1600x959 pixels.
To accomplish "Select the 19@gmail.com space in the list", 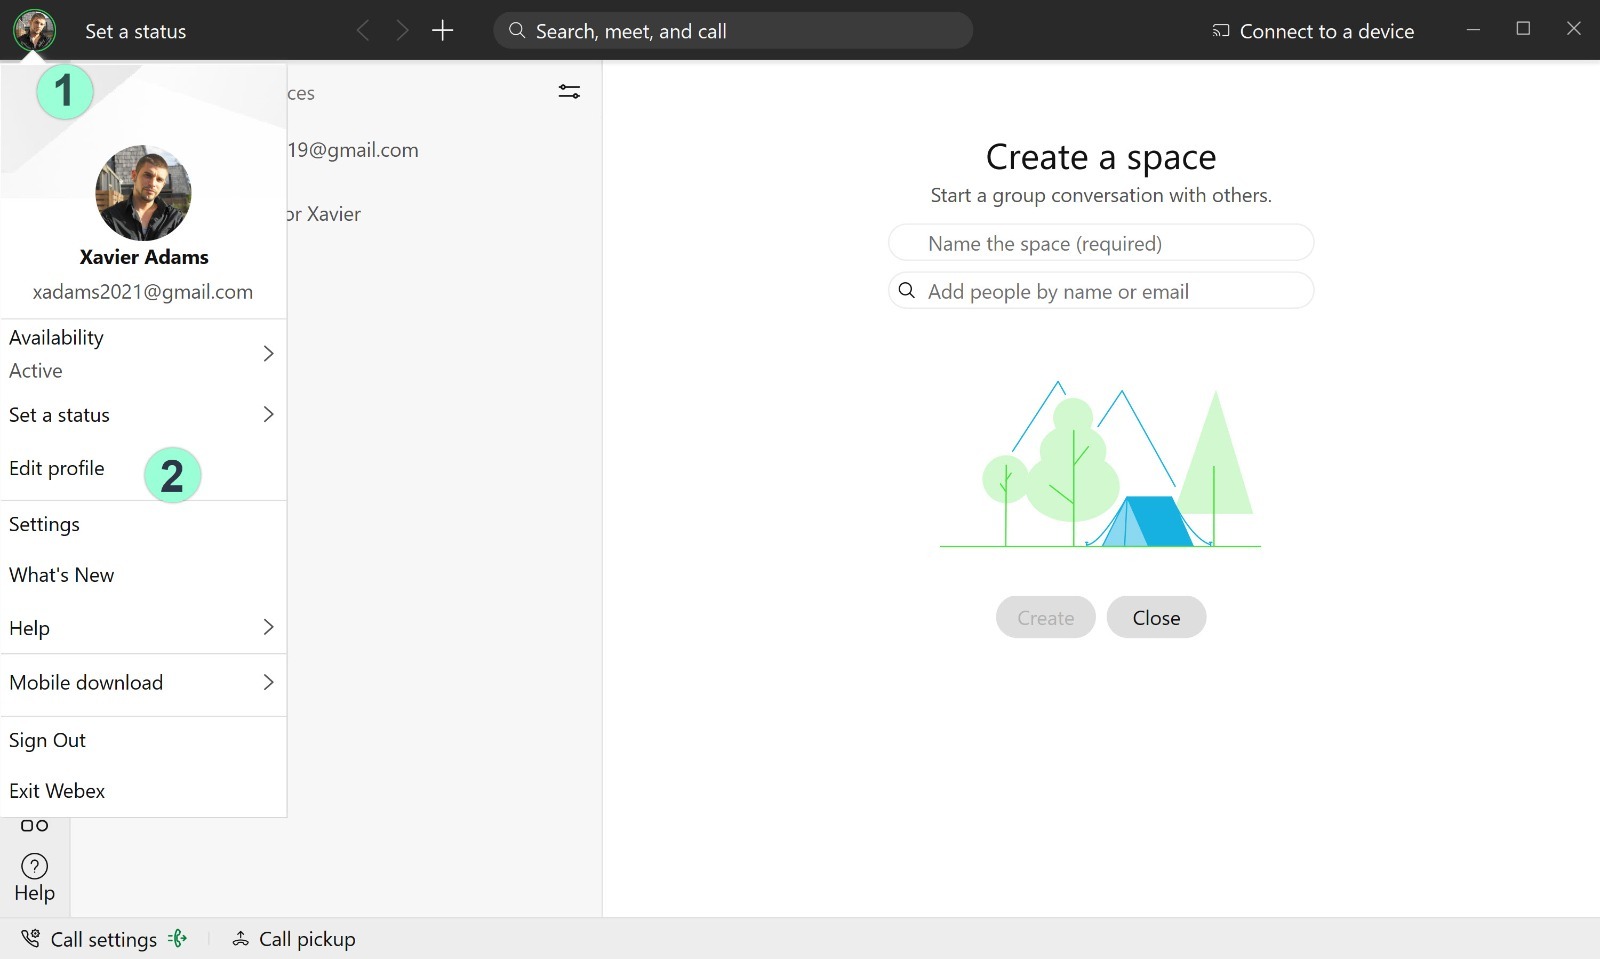I will (x=353, y=150).
